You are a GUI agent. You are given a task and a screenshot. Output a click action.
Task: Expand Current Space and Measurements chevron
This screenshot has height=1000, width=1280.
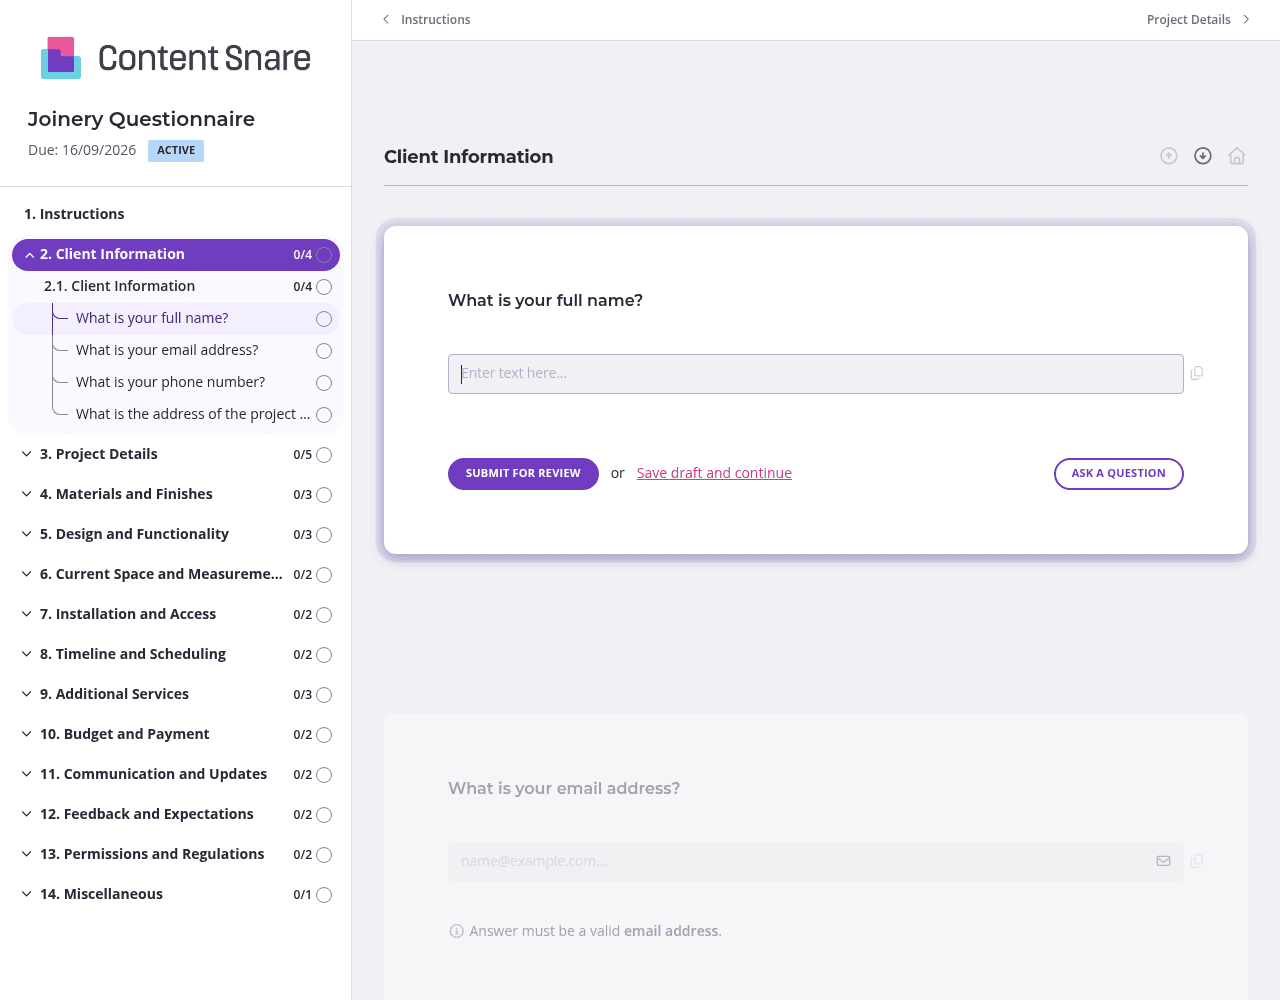pos(27,574)
